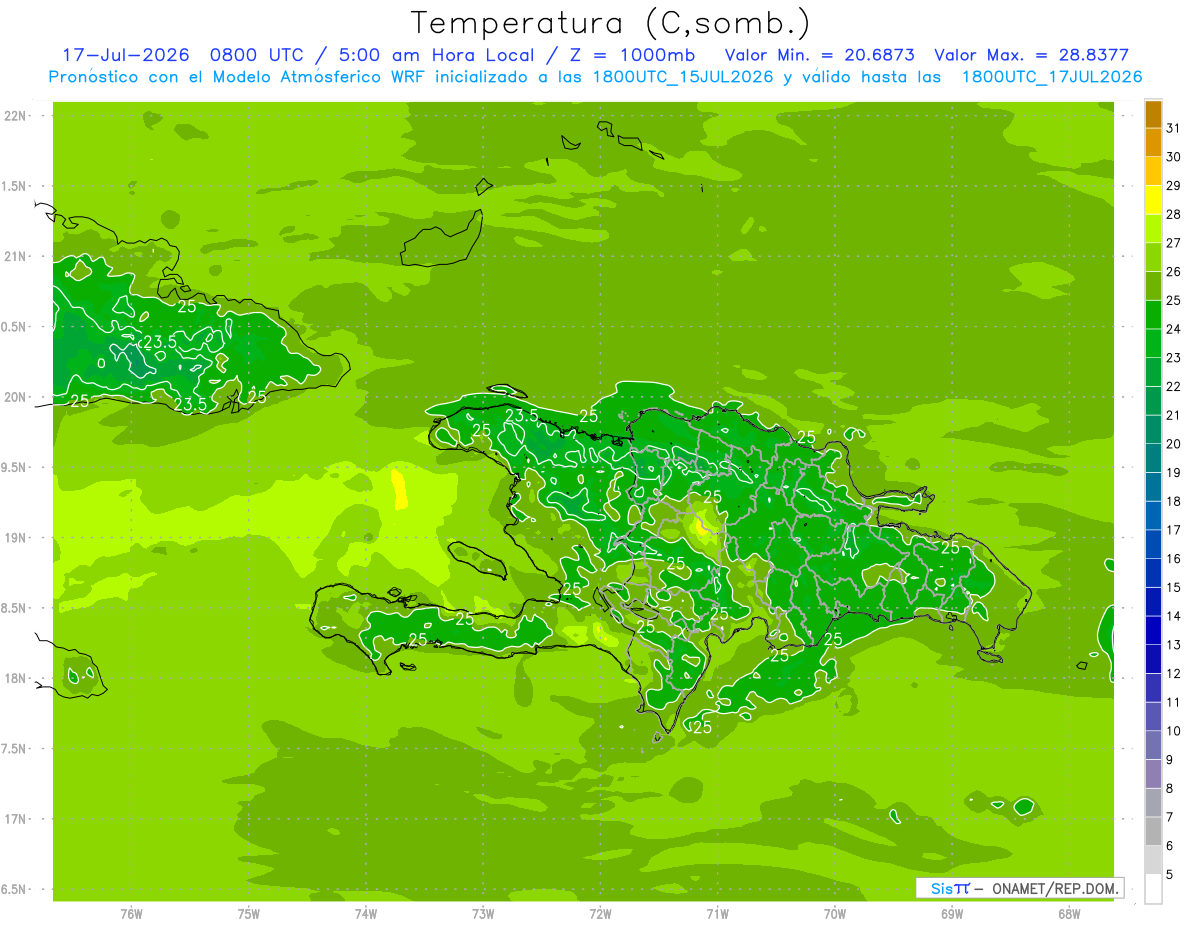Click the legend value '11' on the color bar
Screen dimensions: 1200x927
(x=1173, y=702)
